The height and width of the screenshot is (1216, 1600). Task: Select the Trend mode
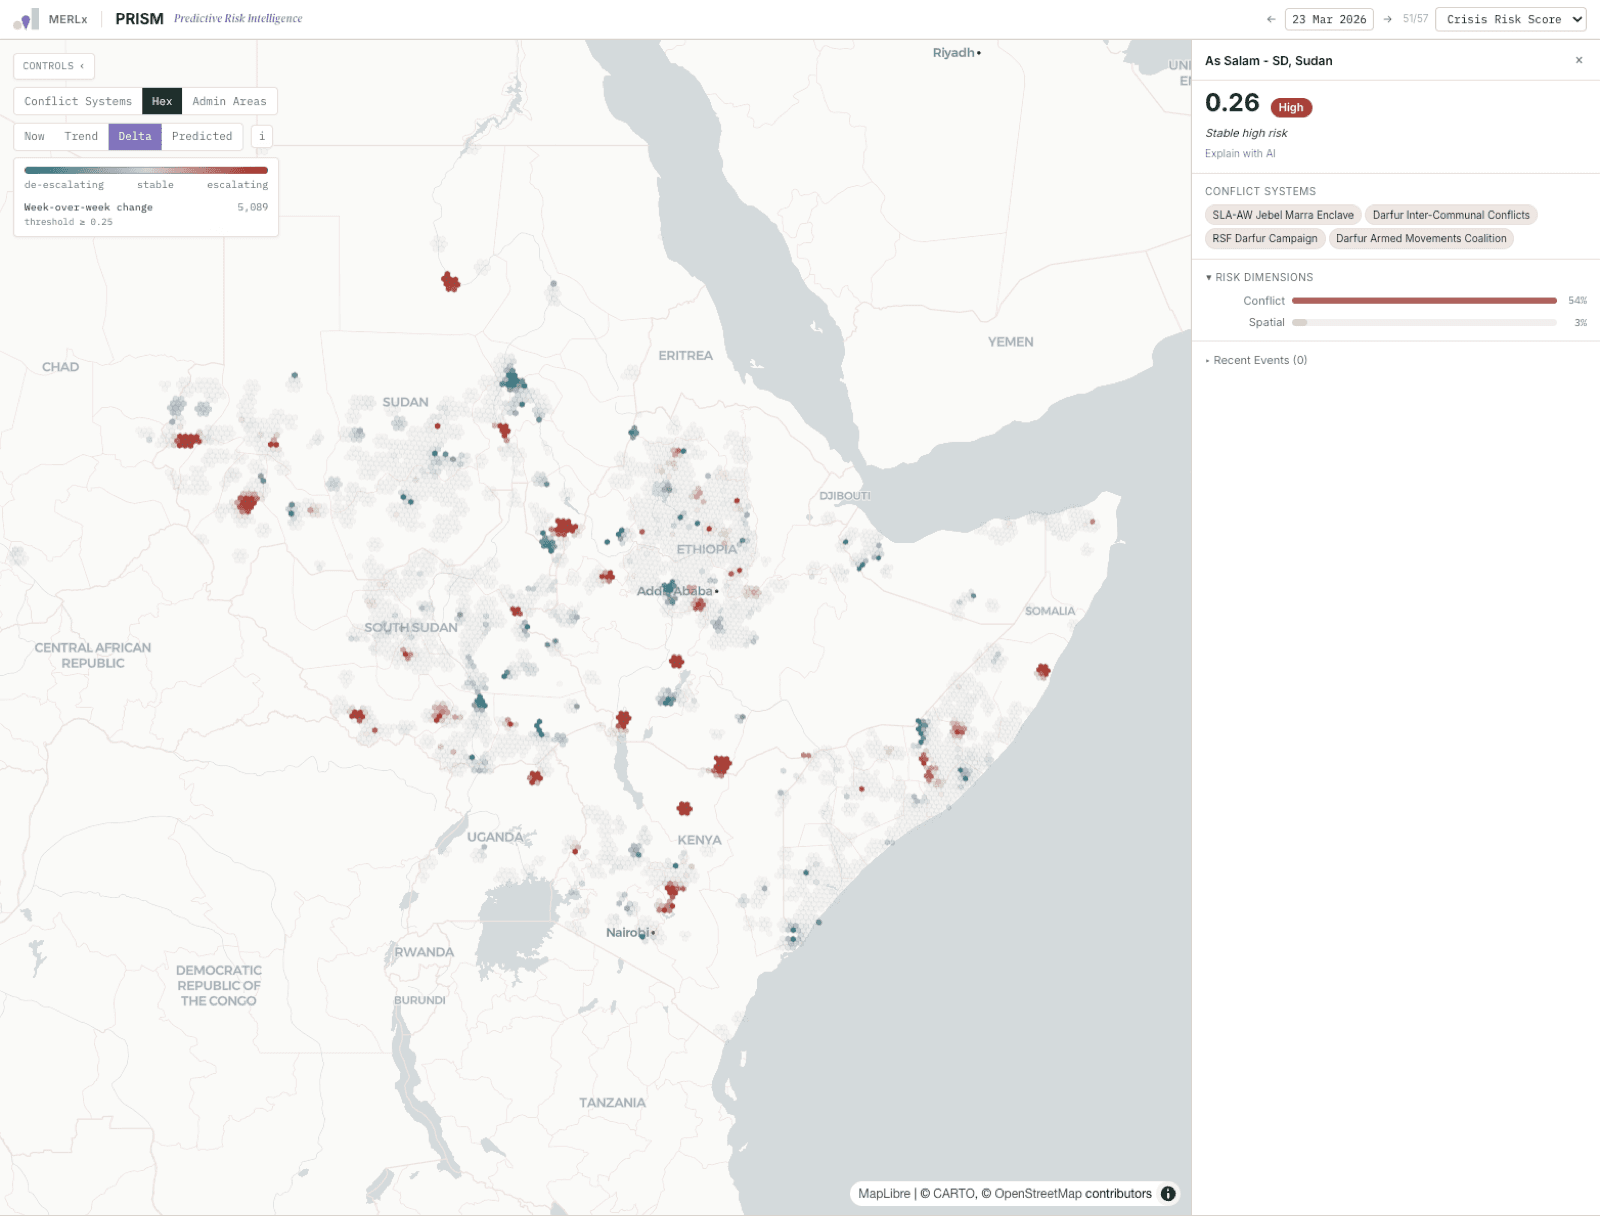point(81,136)
